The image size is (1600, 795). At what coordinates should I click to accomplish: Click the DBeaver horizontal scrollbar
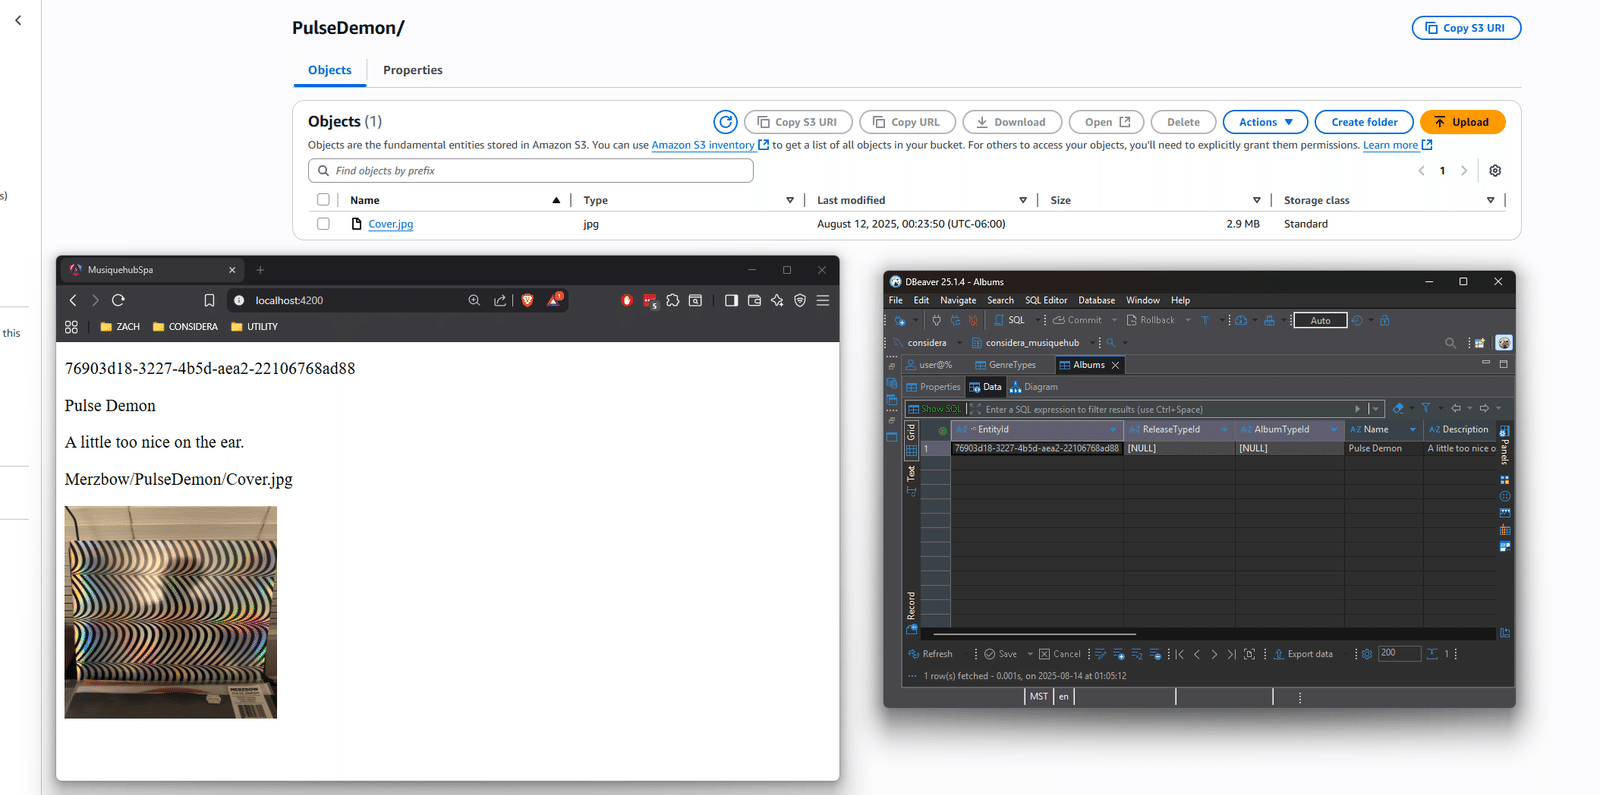point(1034,634)
